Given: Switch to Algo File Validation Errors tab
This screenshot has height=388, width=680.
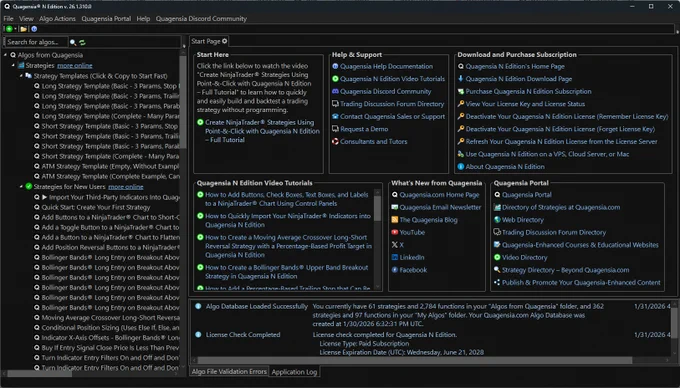Looking at the screenshot, I should click(x=229, y=372).
